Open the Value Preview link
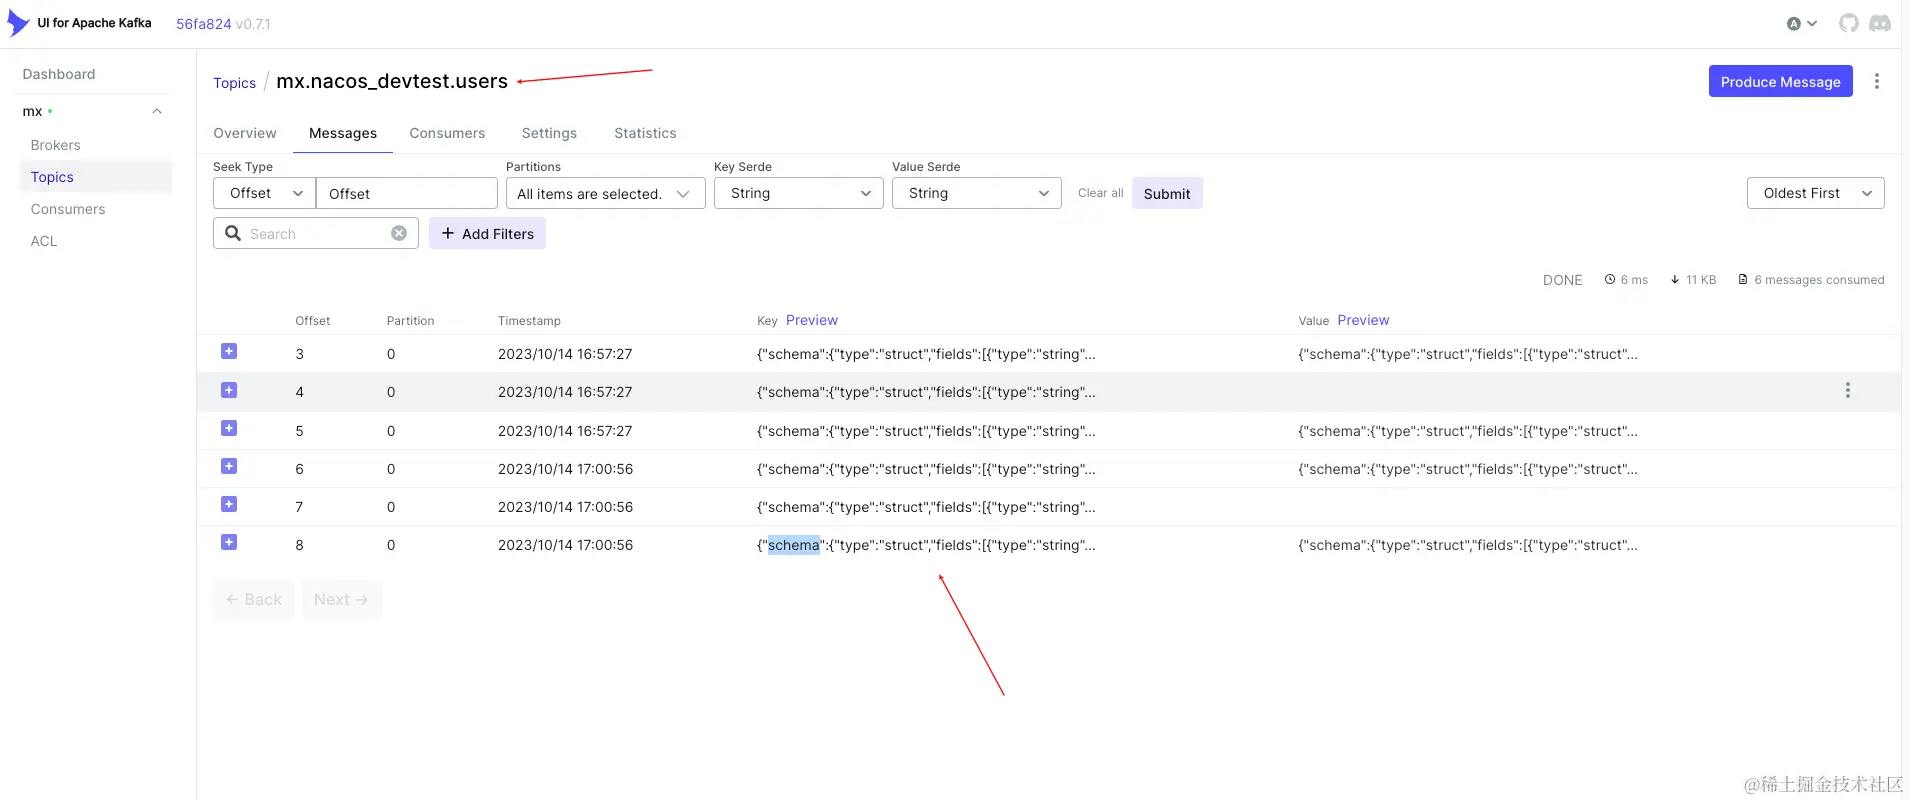This screenshot has width=1910, height=801. tap(1363, 320)
